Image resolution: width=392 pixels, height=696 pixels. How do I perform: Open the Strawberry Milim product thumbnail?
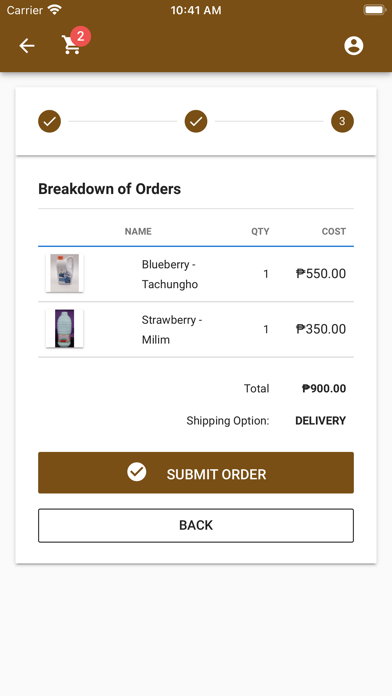click(x=64, y=328)
